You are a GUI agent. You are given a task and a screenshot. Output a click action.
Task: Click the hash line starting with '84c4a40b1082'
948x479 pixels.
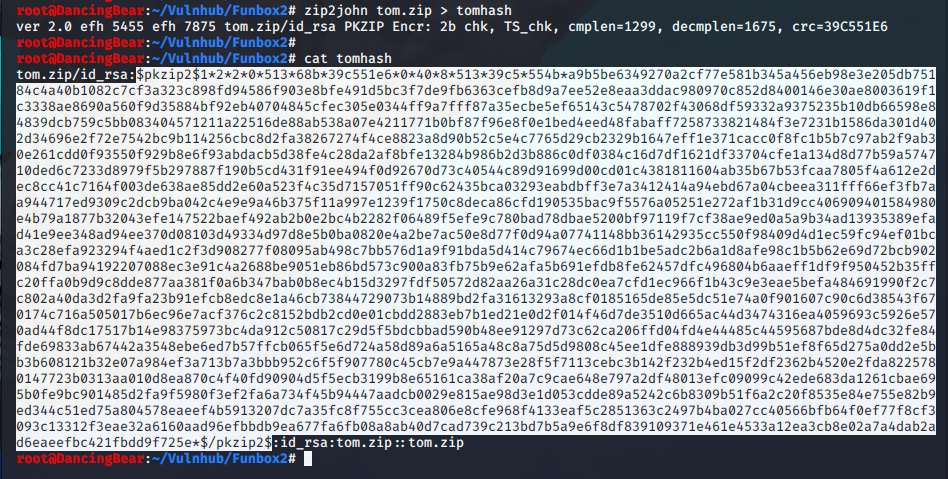click(x=476, y=90)
